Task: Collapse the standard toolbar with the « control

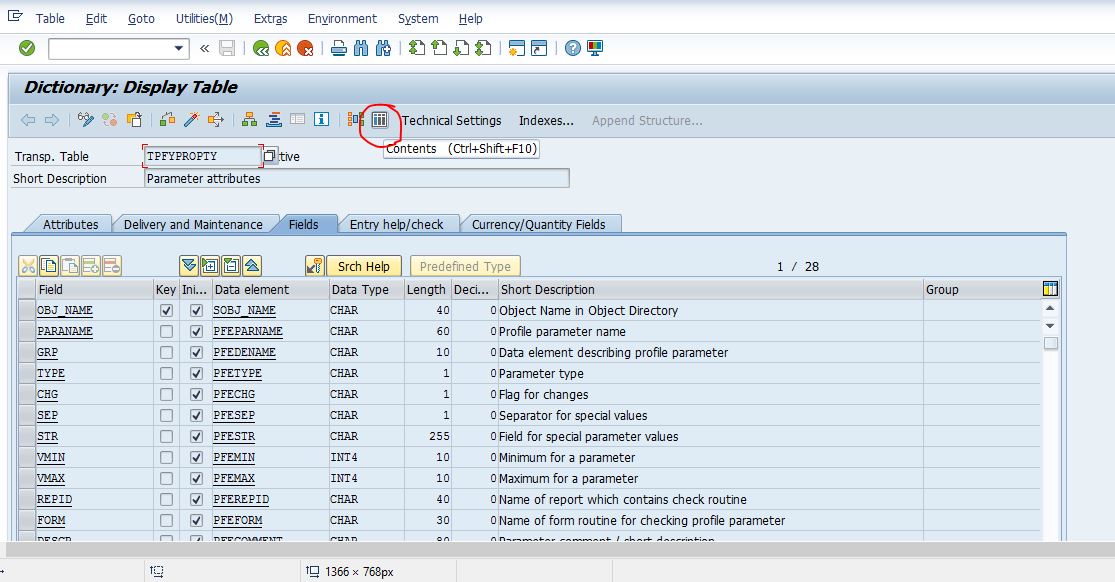Action: (x=205, y=47)
